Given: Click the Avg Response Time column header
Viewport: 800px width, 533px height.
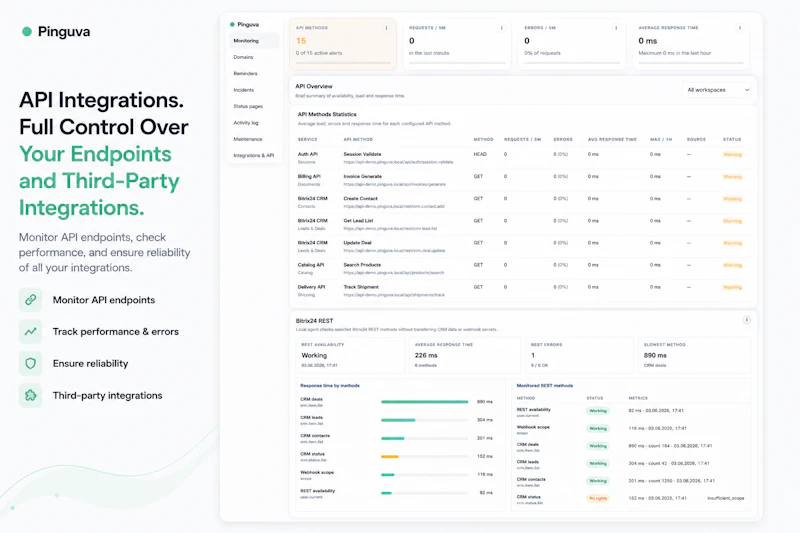Looking at the screenshot, I should (x=612, y=139).
